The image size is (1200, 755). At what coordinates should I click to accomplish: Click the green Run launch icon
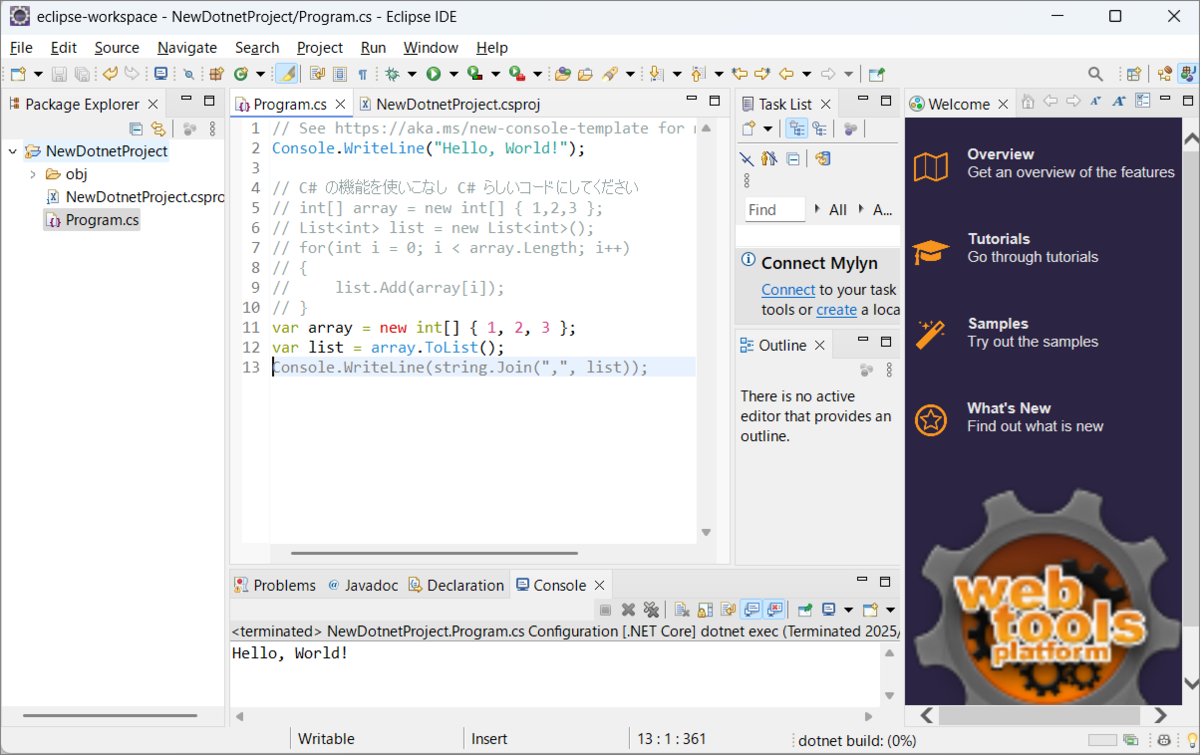pos(433,74)
